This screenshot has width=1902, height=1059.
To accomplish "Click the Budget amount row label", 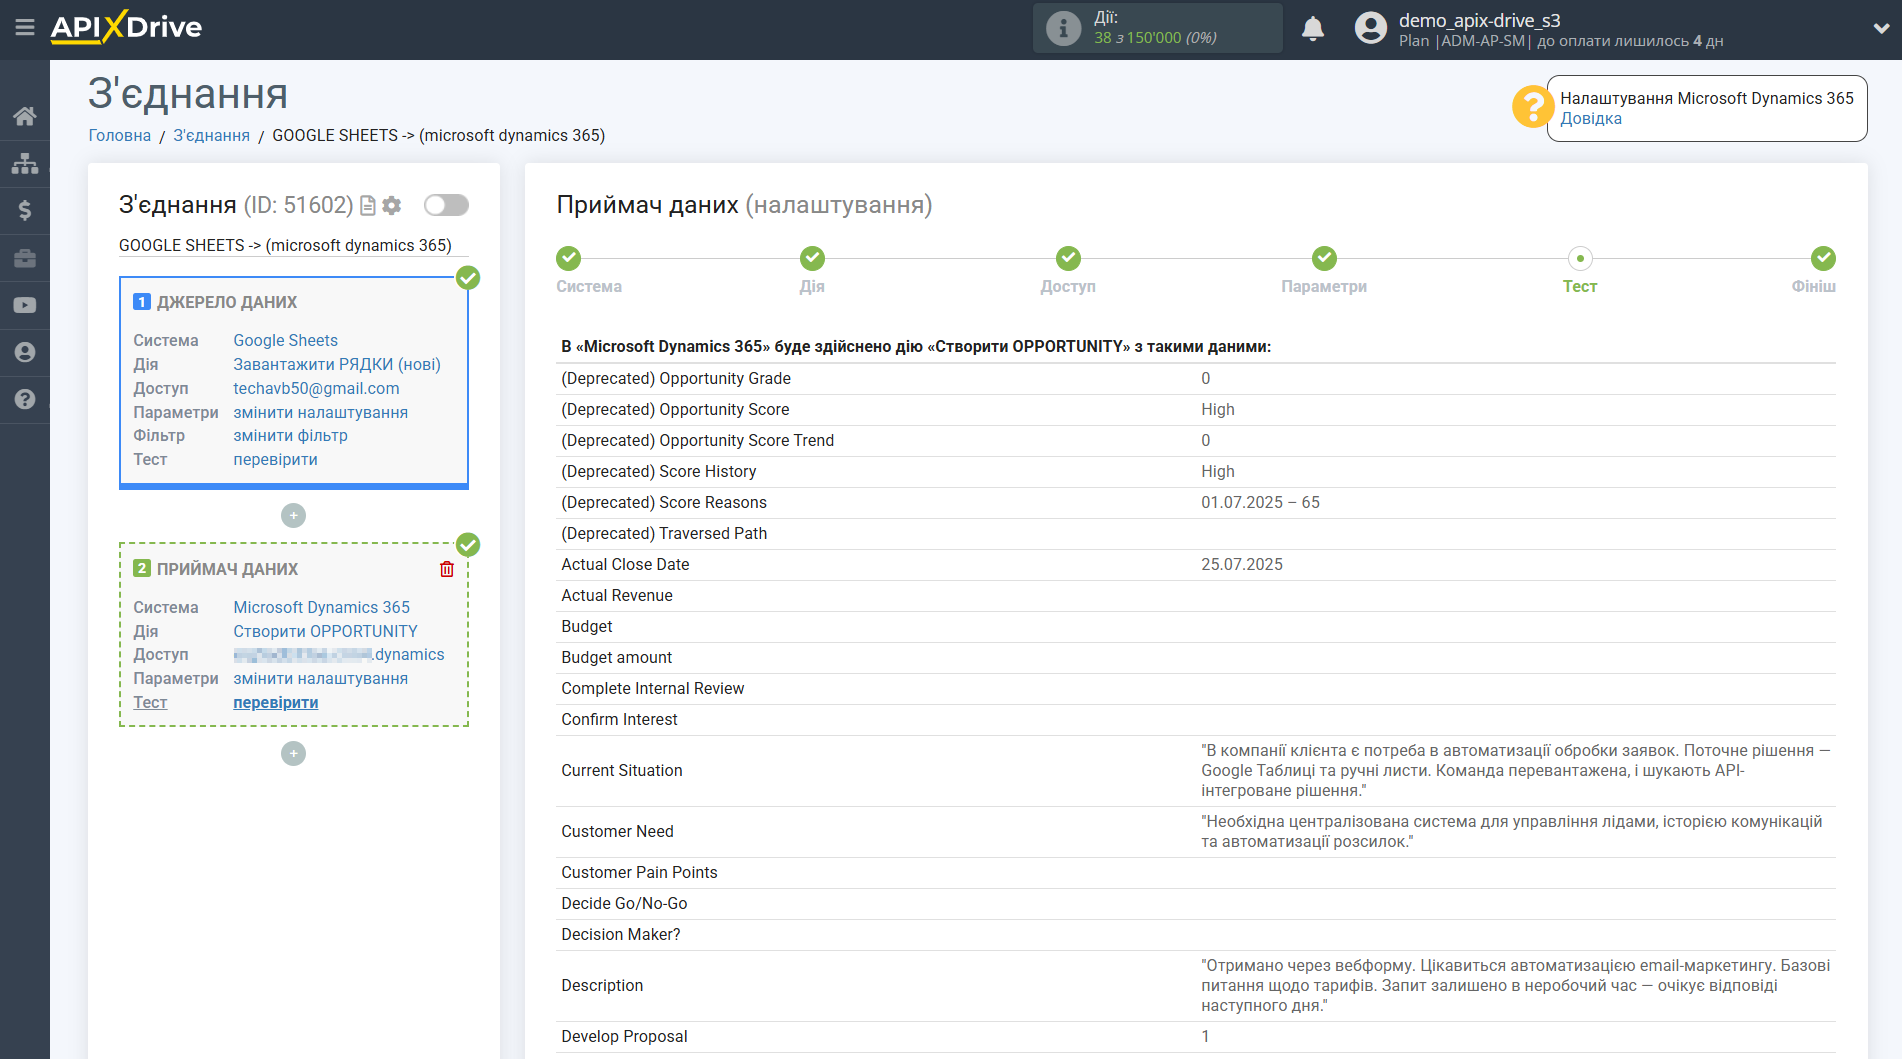I will pos(616,657).
